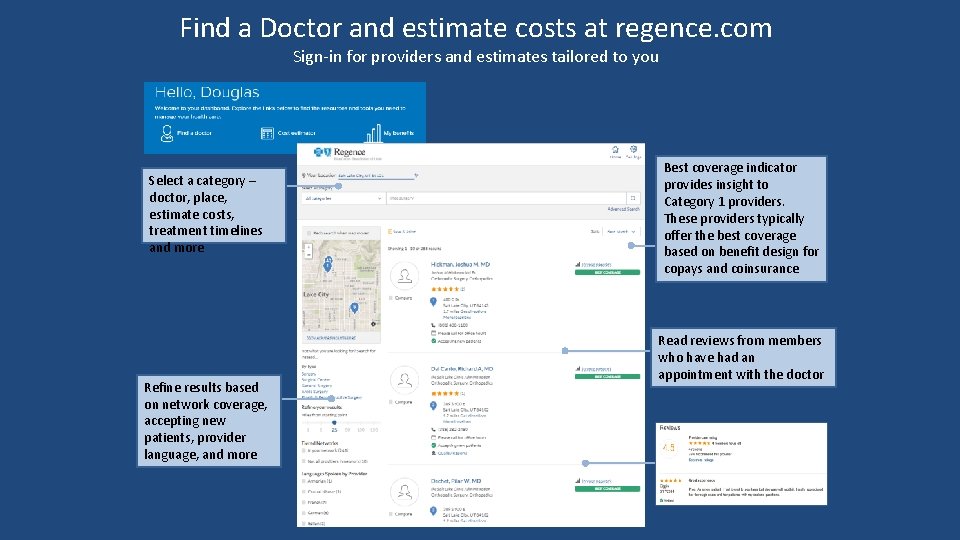Open Hickman, Joshua M, MD profile link
This screenshot has height=540, width=960.
[x=460, y=264]
